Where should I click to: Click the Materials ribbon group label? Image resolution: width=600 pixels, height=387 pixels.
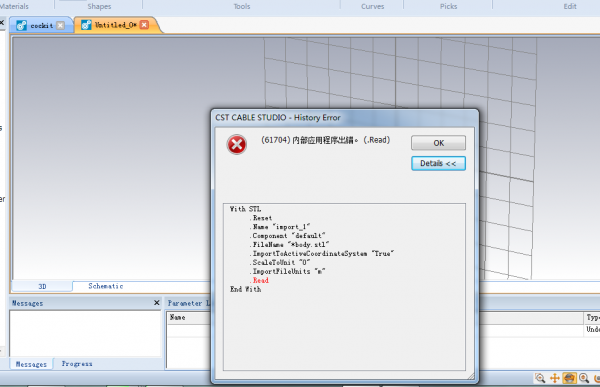pyautogui.click(x=14, y=6)
